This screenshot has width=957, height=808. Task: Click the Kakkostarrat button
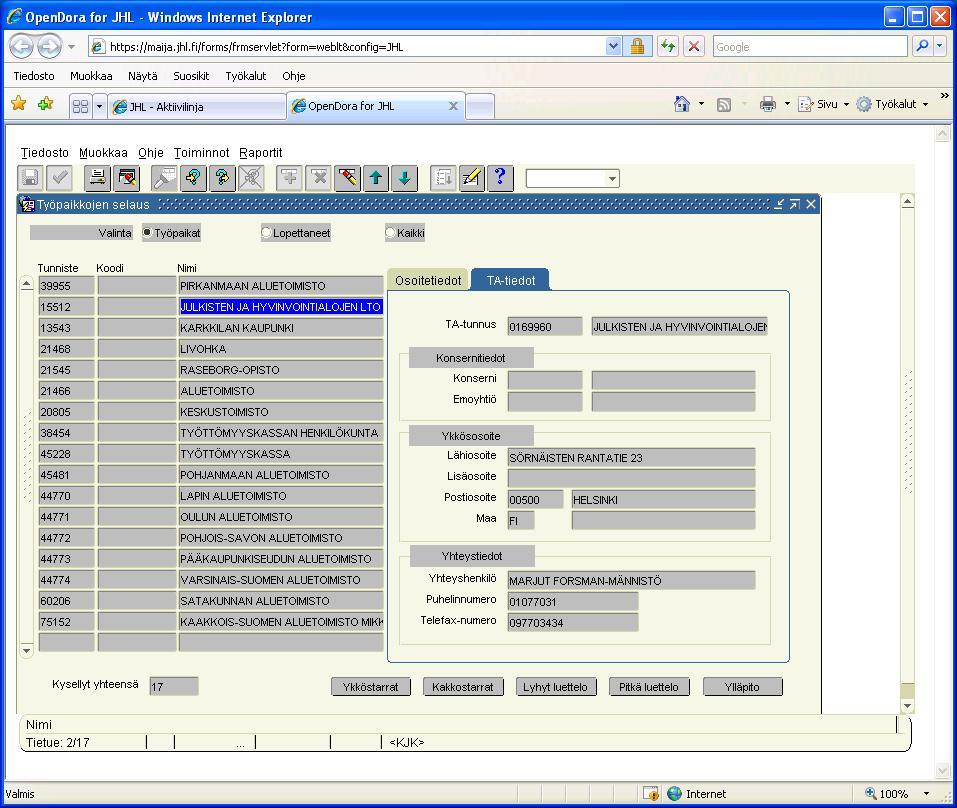463,687
